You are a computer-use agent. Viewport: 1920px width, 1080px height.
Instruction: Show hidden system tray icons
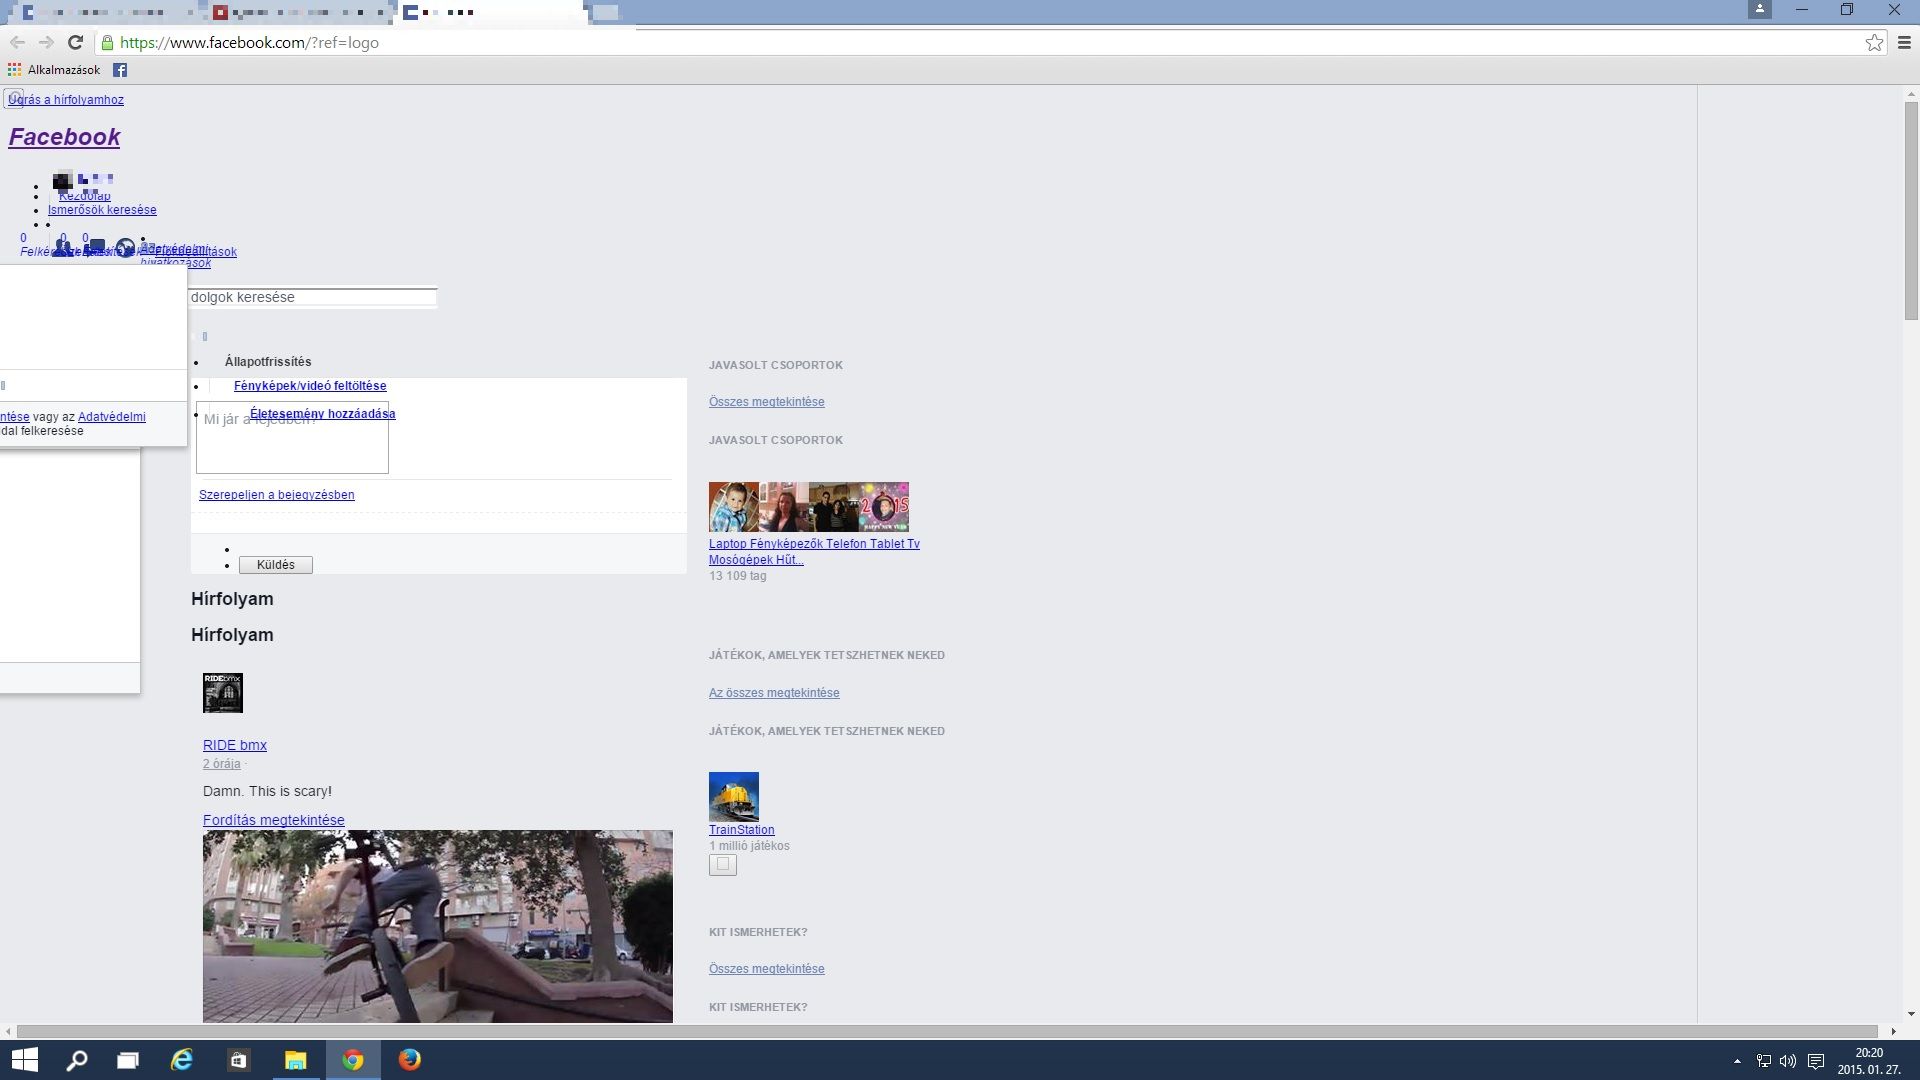pyautogui.click(x=1737, y=1061)
